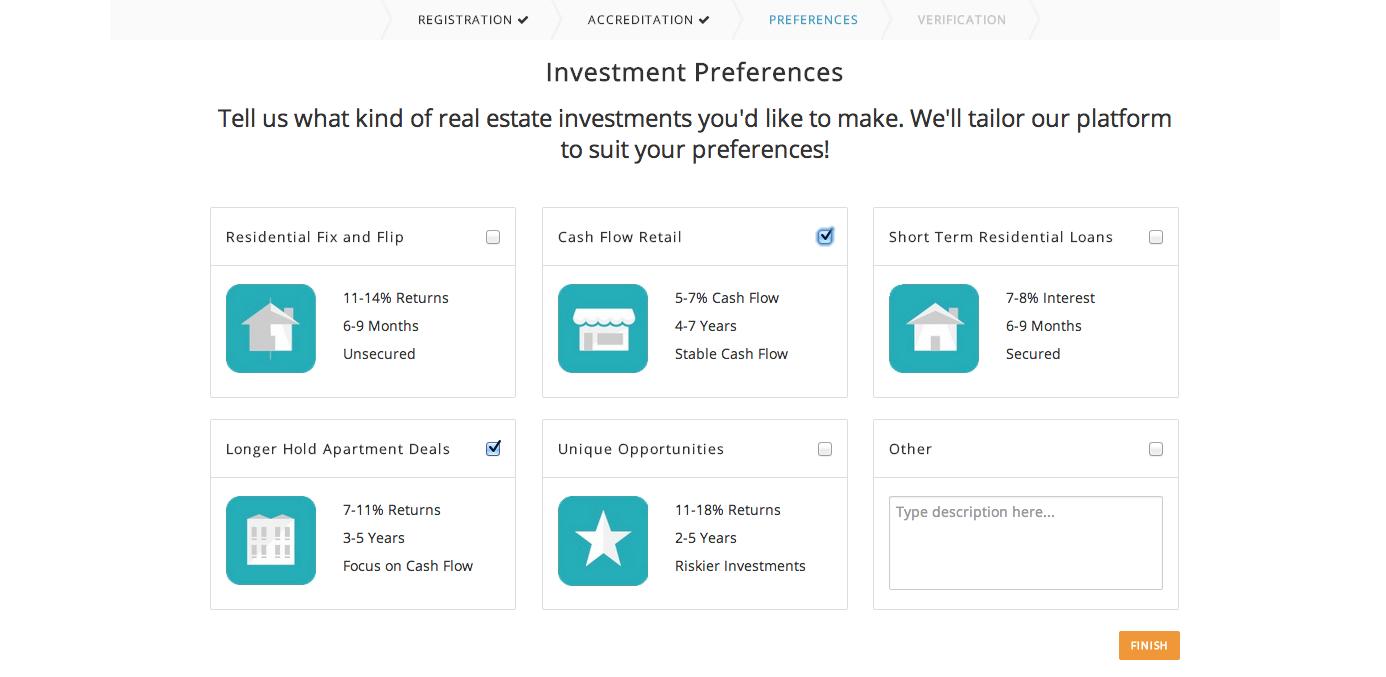Click the checkmark beside Accreditation step
Viewport: 1386px width, 677px height.
(x=704, y=20)
